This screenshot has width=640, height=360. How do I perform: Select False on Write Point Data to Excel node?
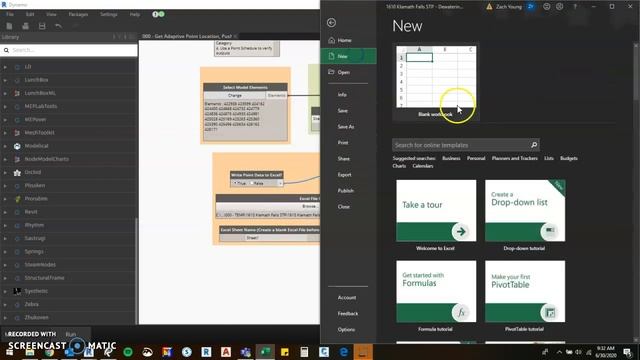(x=256, y=183)
